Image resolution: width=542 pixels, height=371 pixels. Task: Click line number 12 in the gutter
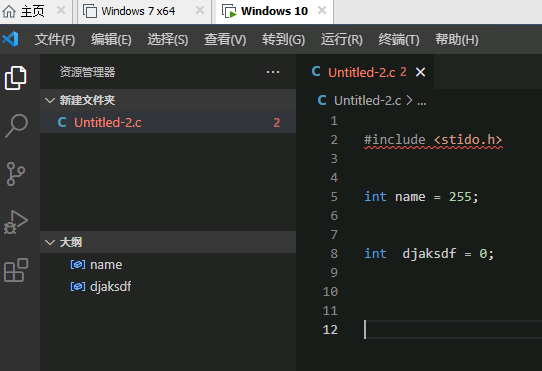330,330
